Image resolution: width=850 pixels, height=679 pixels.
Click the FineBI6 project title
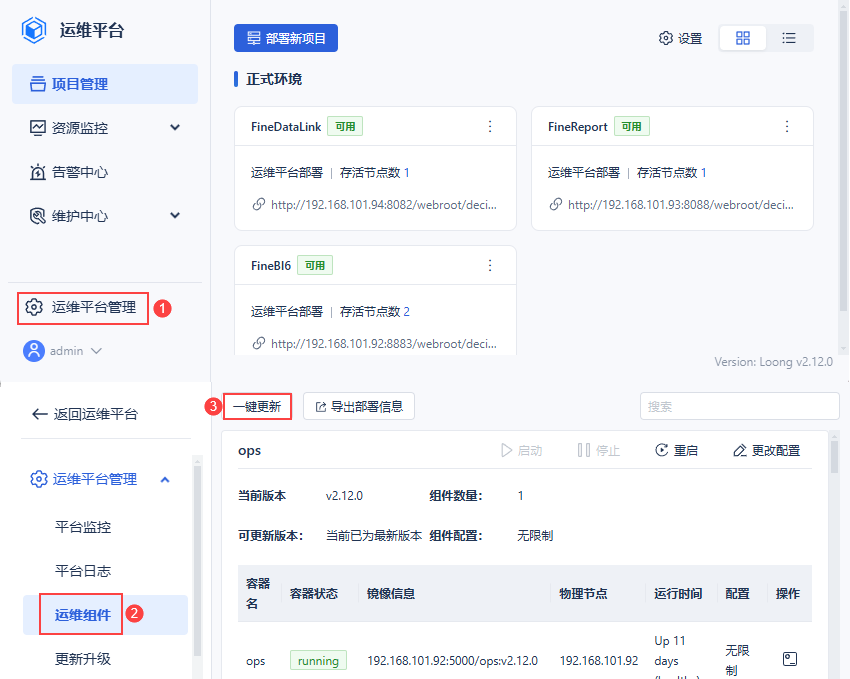pyautogui.click(x=271, y=266)
